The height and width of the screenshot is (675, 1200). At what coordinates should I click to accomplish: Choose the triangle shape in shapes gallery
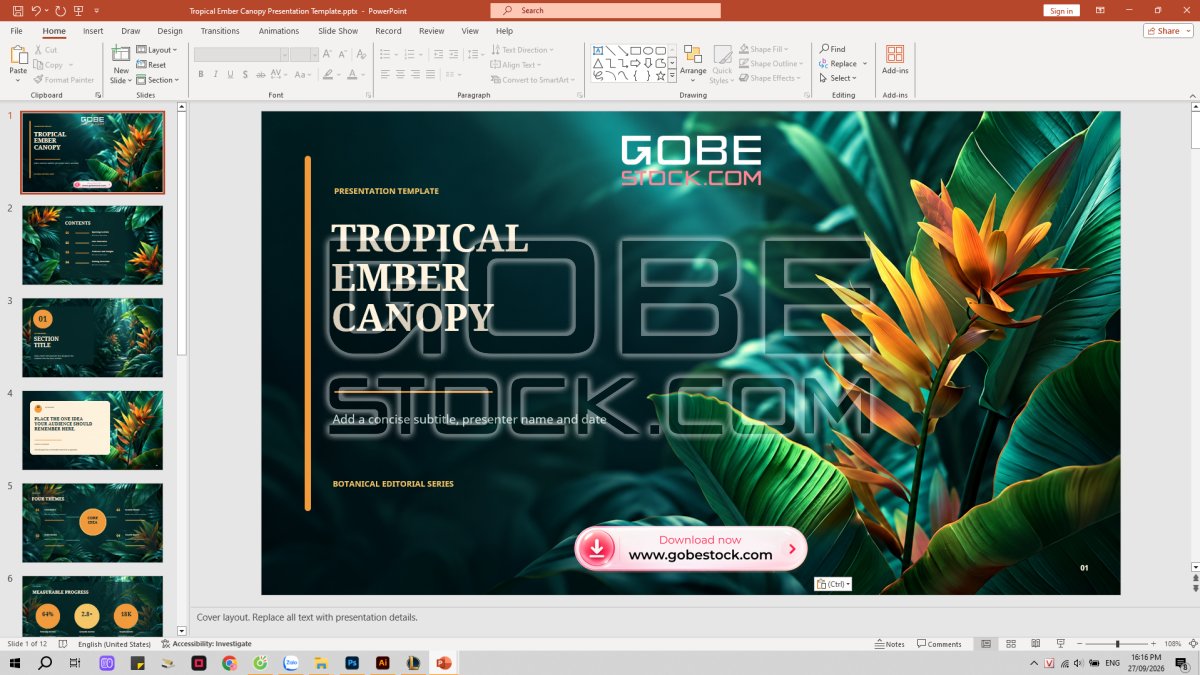598,63
